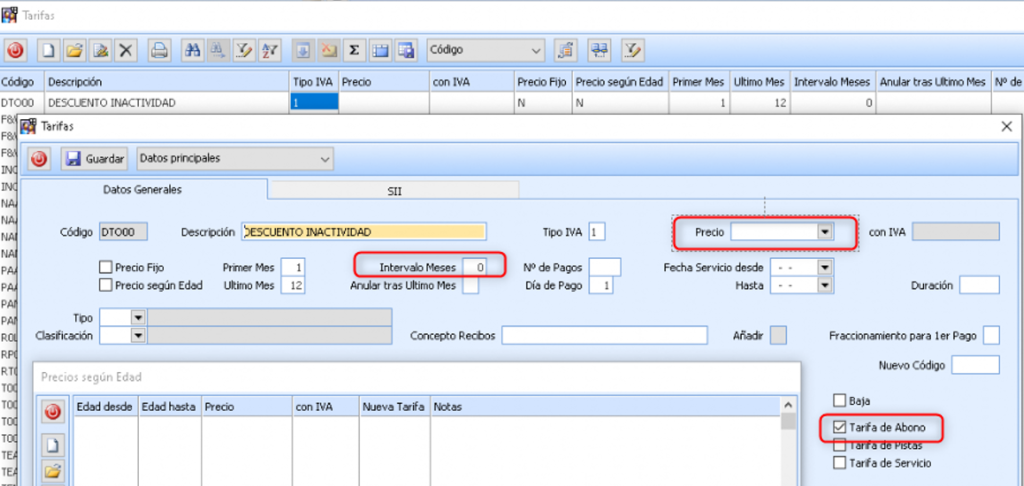Select the Datos Generales tab
Viewport: 1024px width, 486px height.
click(x=143, y=189)
